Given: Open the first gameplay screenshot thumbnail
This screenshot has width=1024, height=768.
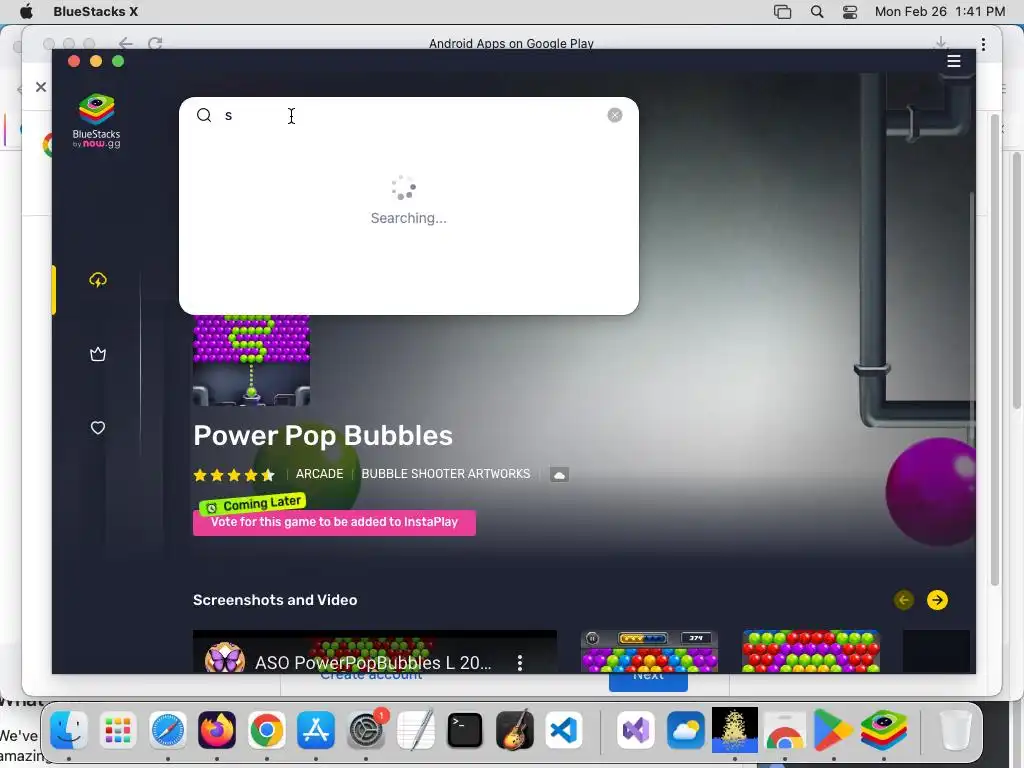Looking at the screenshot, I should click(649, 652).
